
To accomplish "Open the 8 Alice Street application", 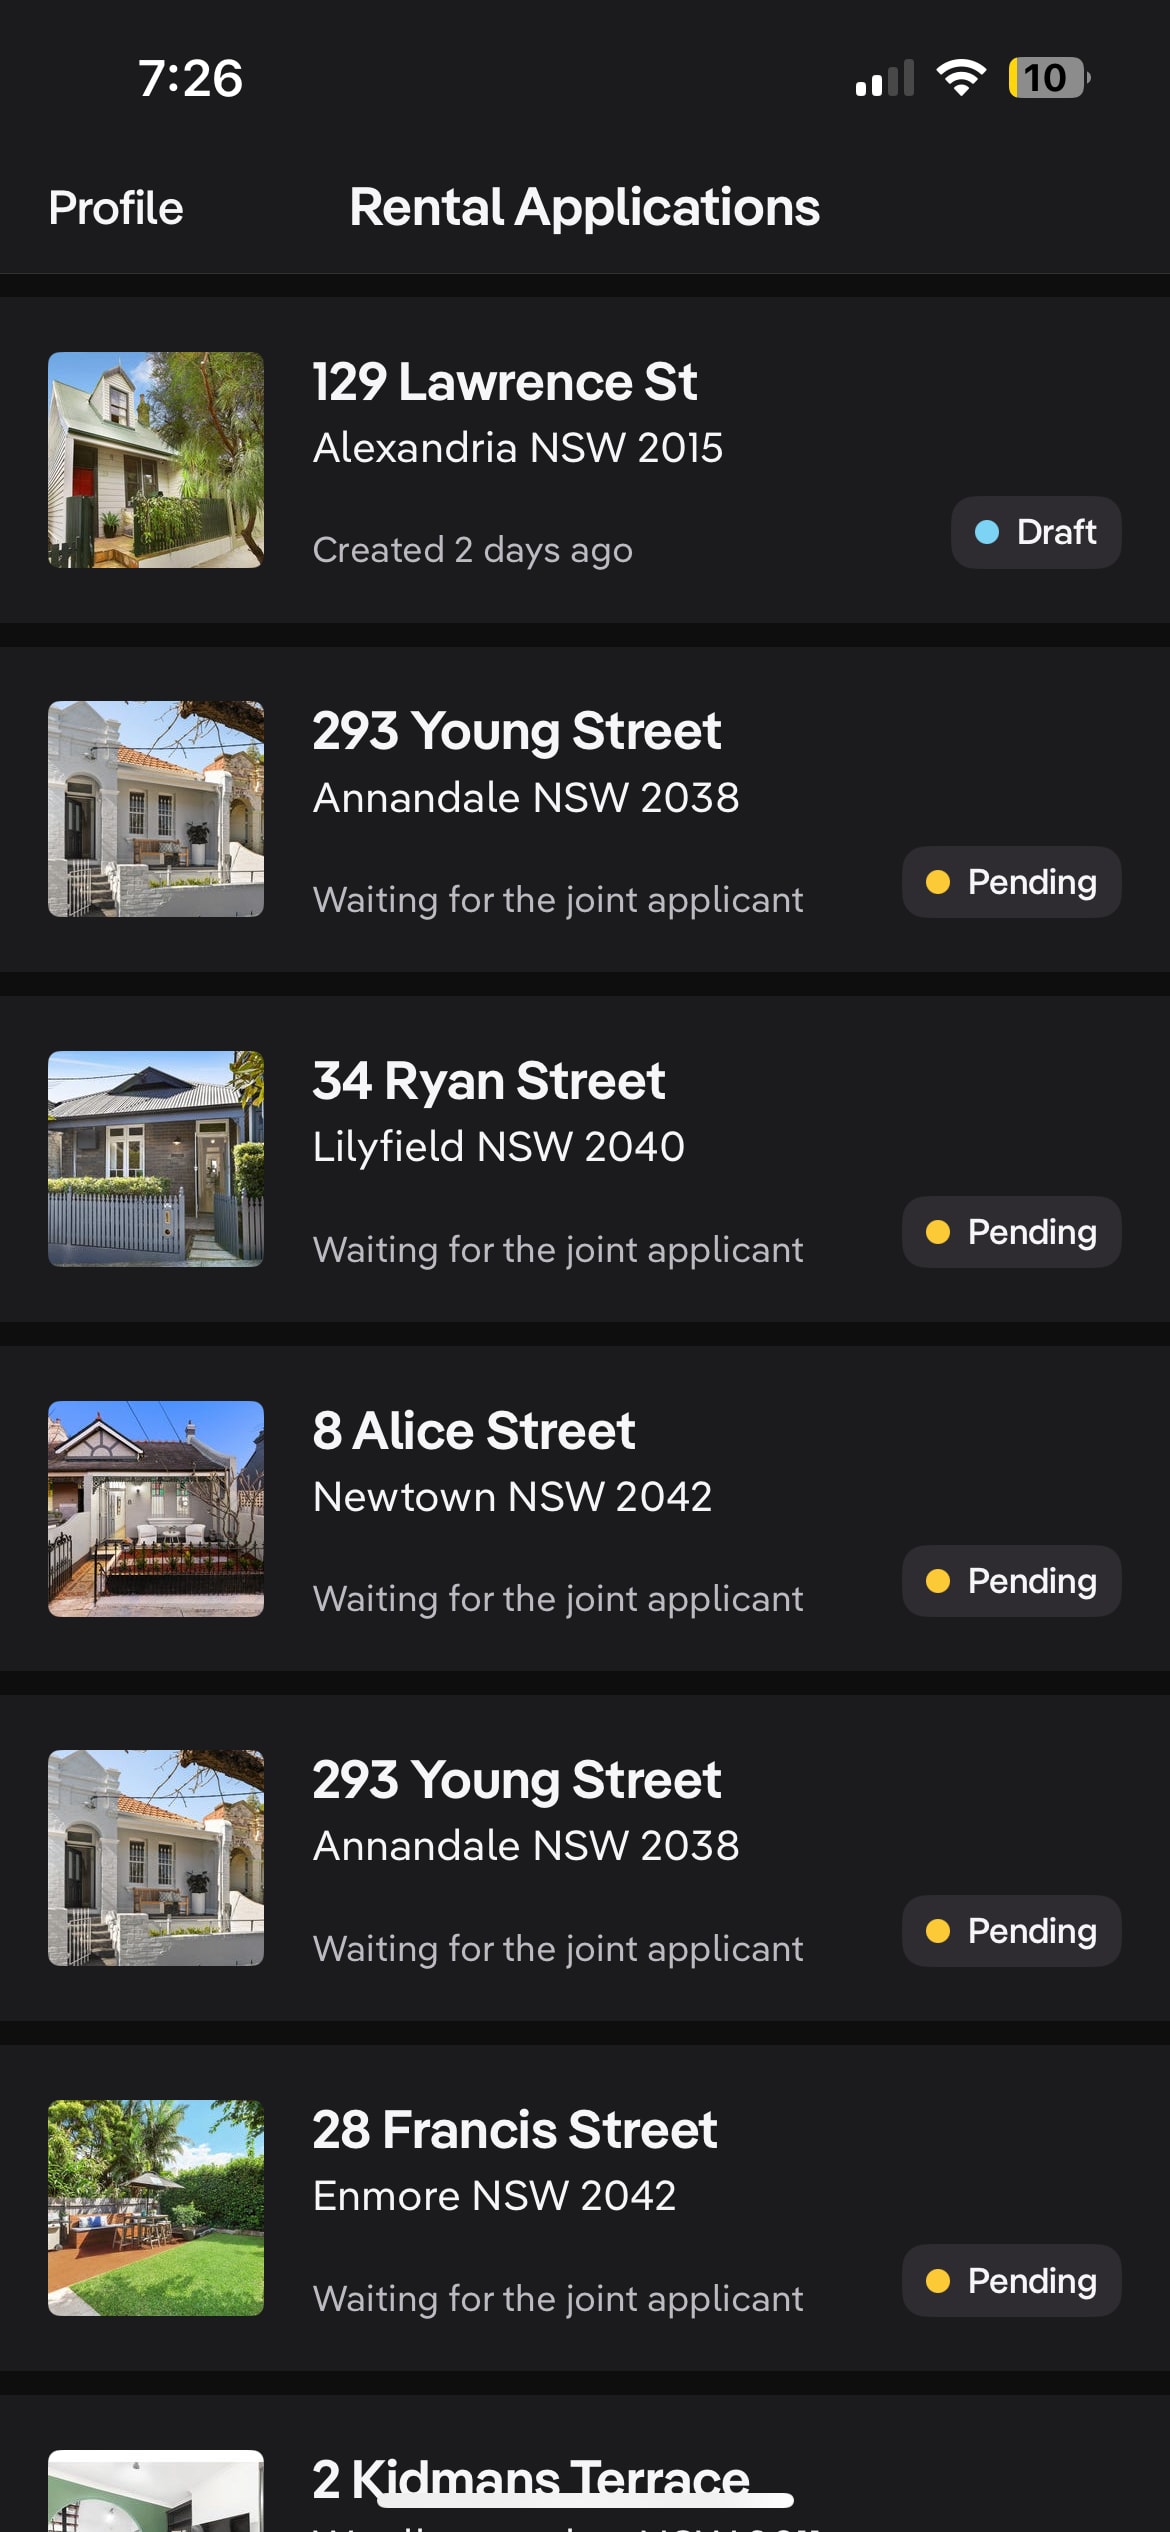I will [x=474, y=1431].
